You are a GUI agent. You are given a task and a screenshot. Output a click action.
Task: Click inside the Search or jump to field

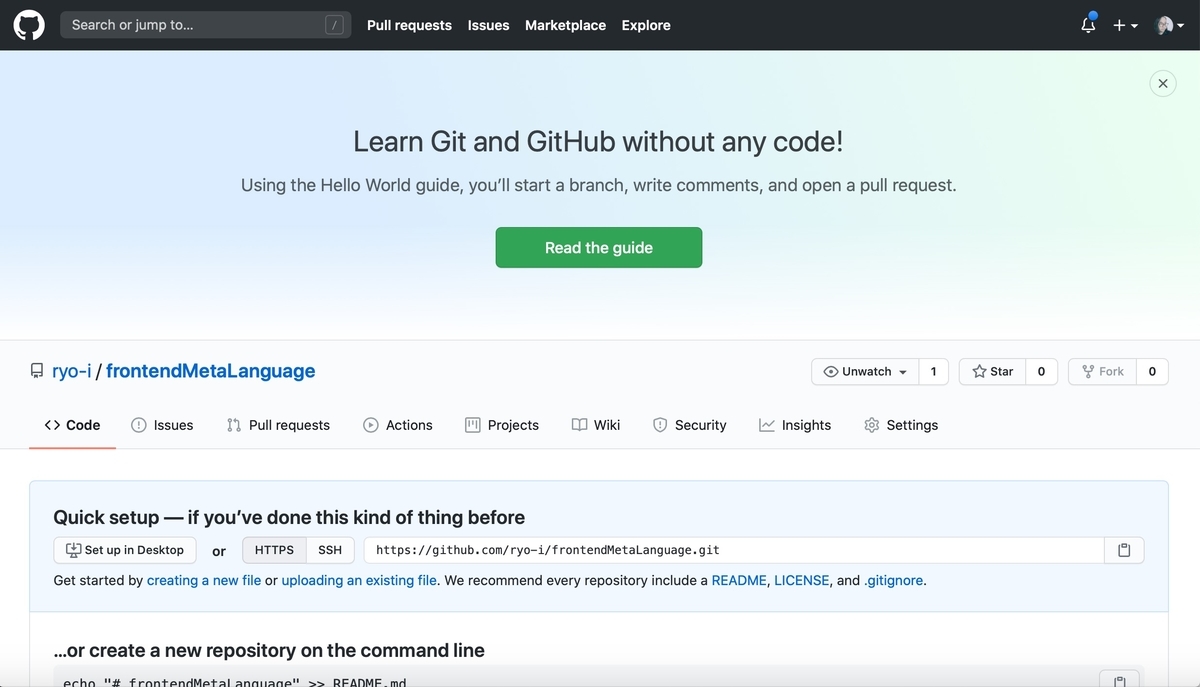206,25
